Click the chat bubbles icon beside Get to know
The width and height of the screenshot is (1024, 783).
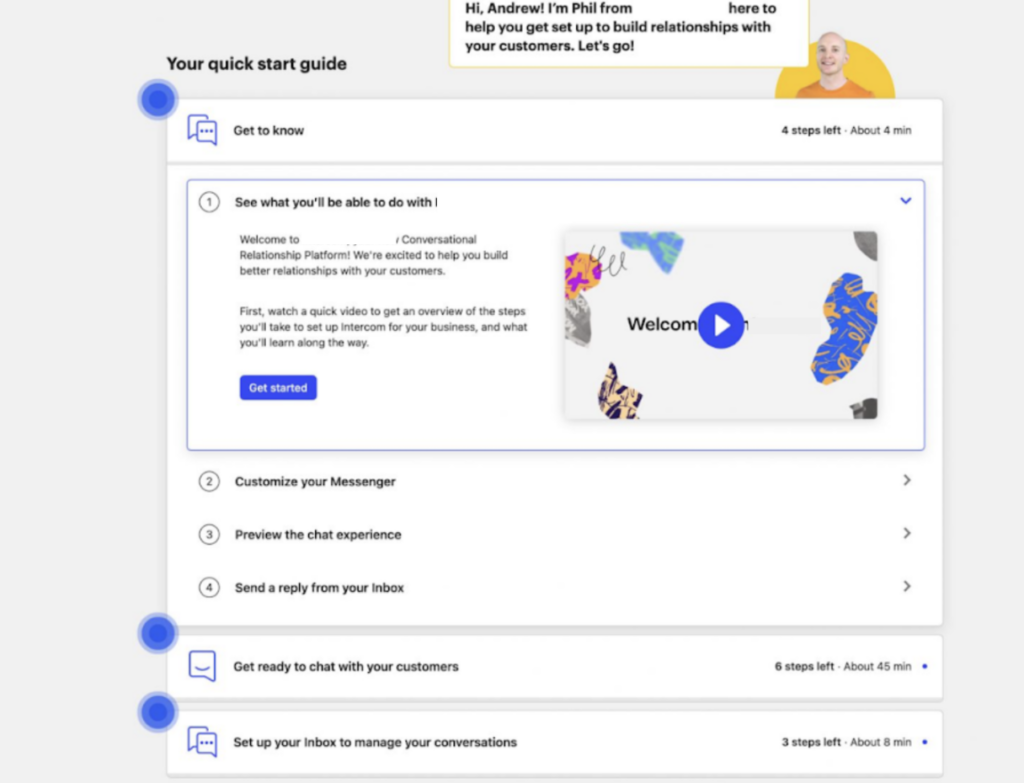pyautogui.click(x=202, y=130)
